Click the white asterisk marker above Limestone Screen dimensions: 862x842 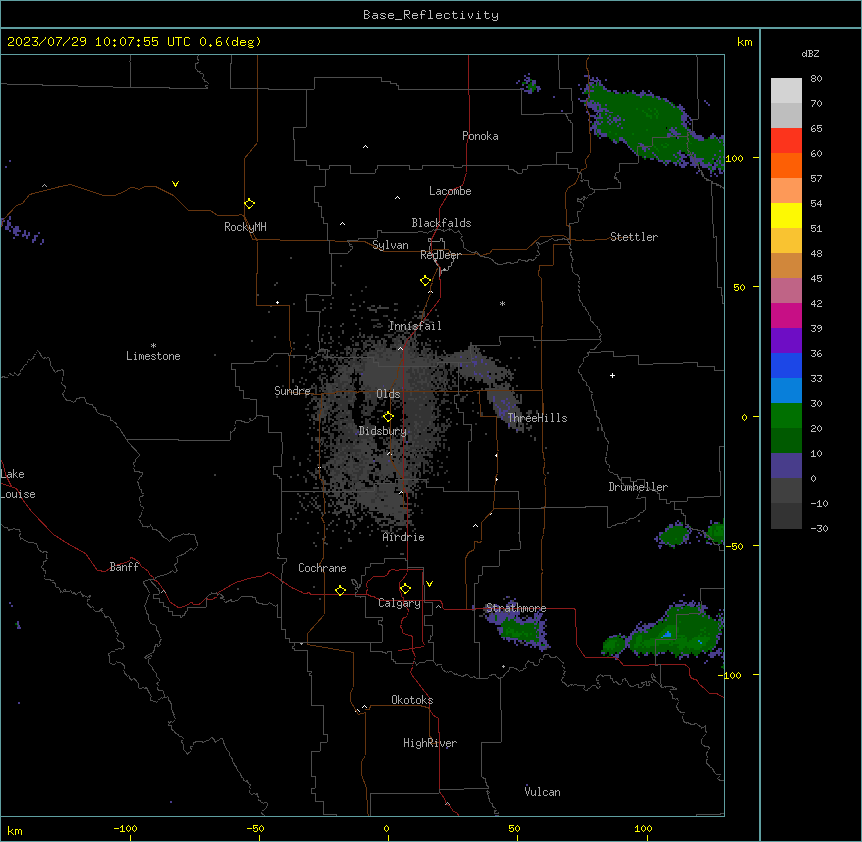pos(153,346)
